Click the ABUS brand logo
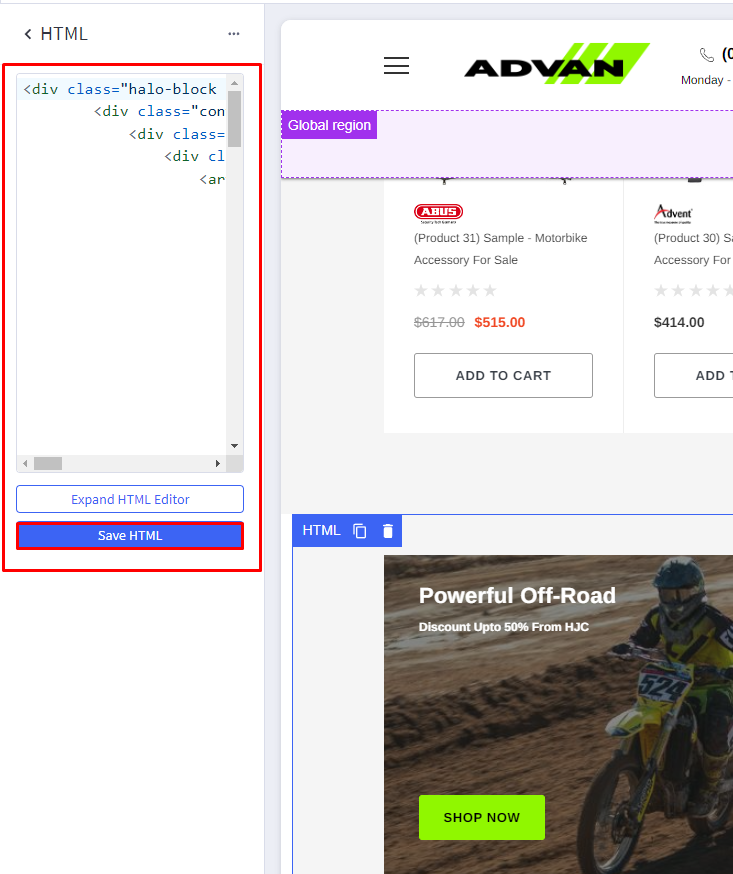Image resolution: width=733 pixels, height=874 pixels. [438, 213]
